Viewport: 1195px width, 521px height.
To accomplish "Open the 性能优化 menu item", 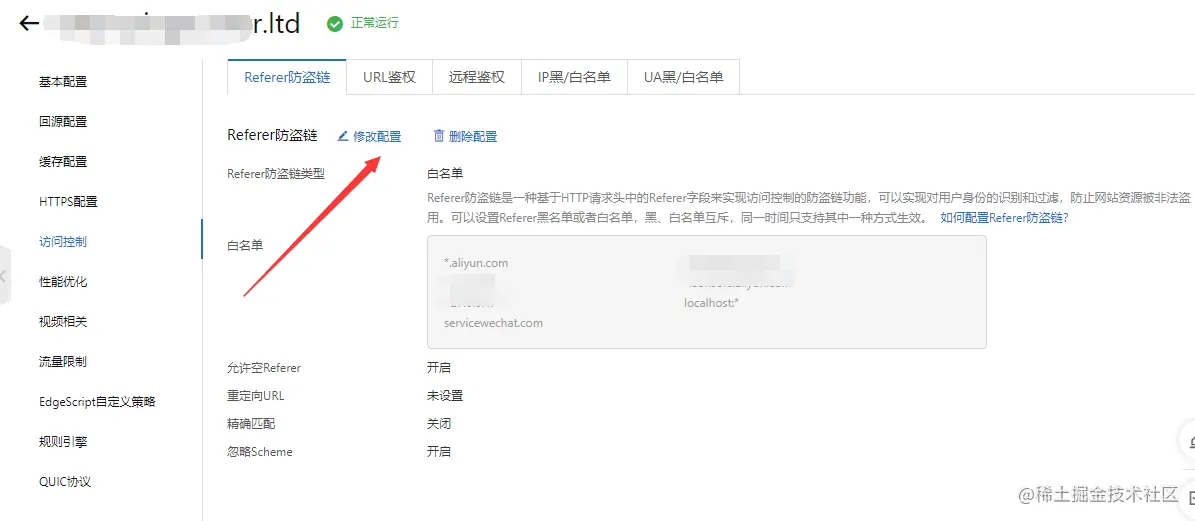I will [x=63, y=282].
